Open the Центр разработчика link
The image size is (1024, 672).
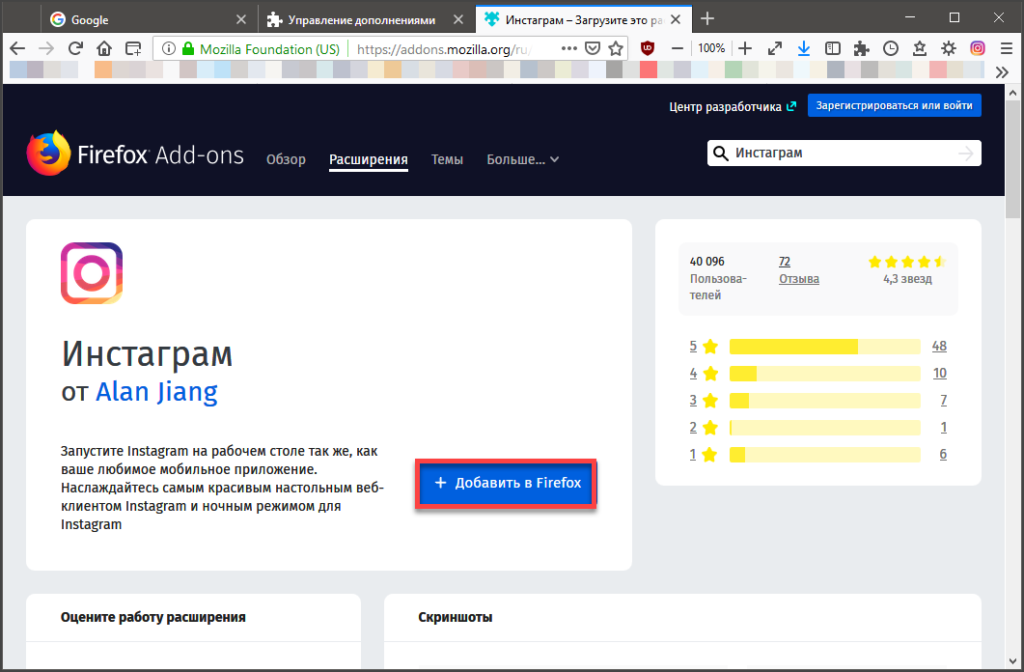tap(732, 106)
